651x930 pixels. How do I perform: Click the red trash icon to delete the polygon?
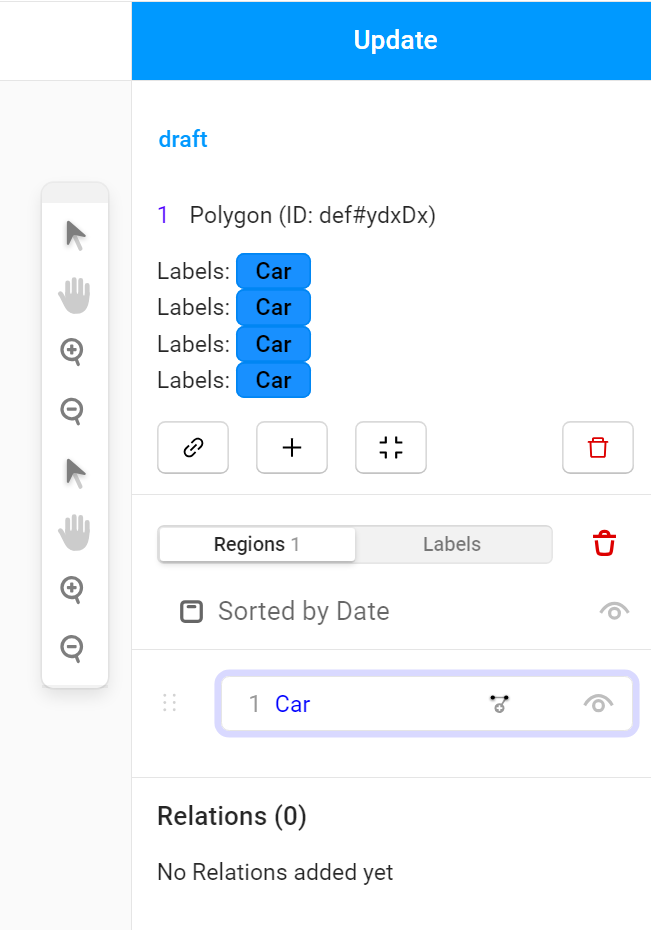(x=597, y=447)
